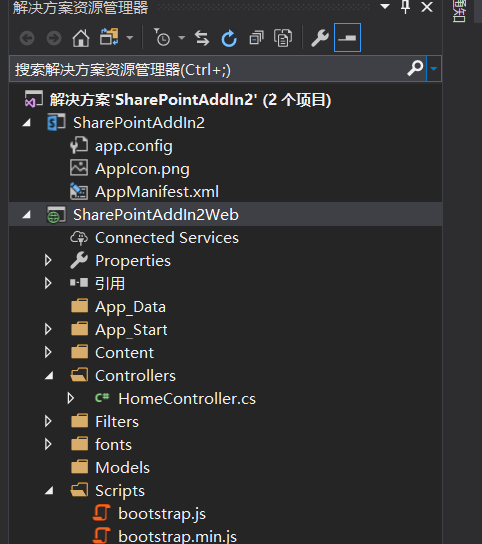Select the SharePointAddIn2 project
Screen dimensions: 482x544
[x=139, y=123]
